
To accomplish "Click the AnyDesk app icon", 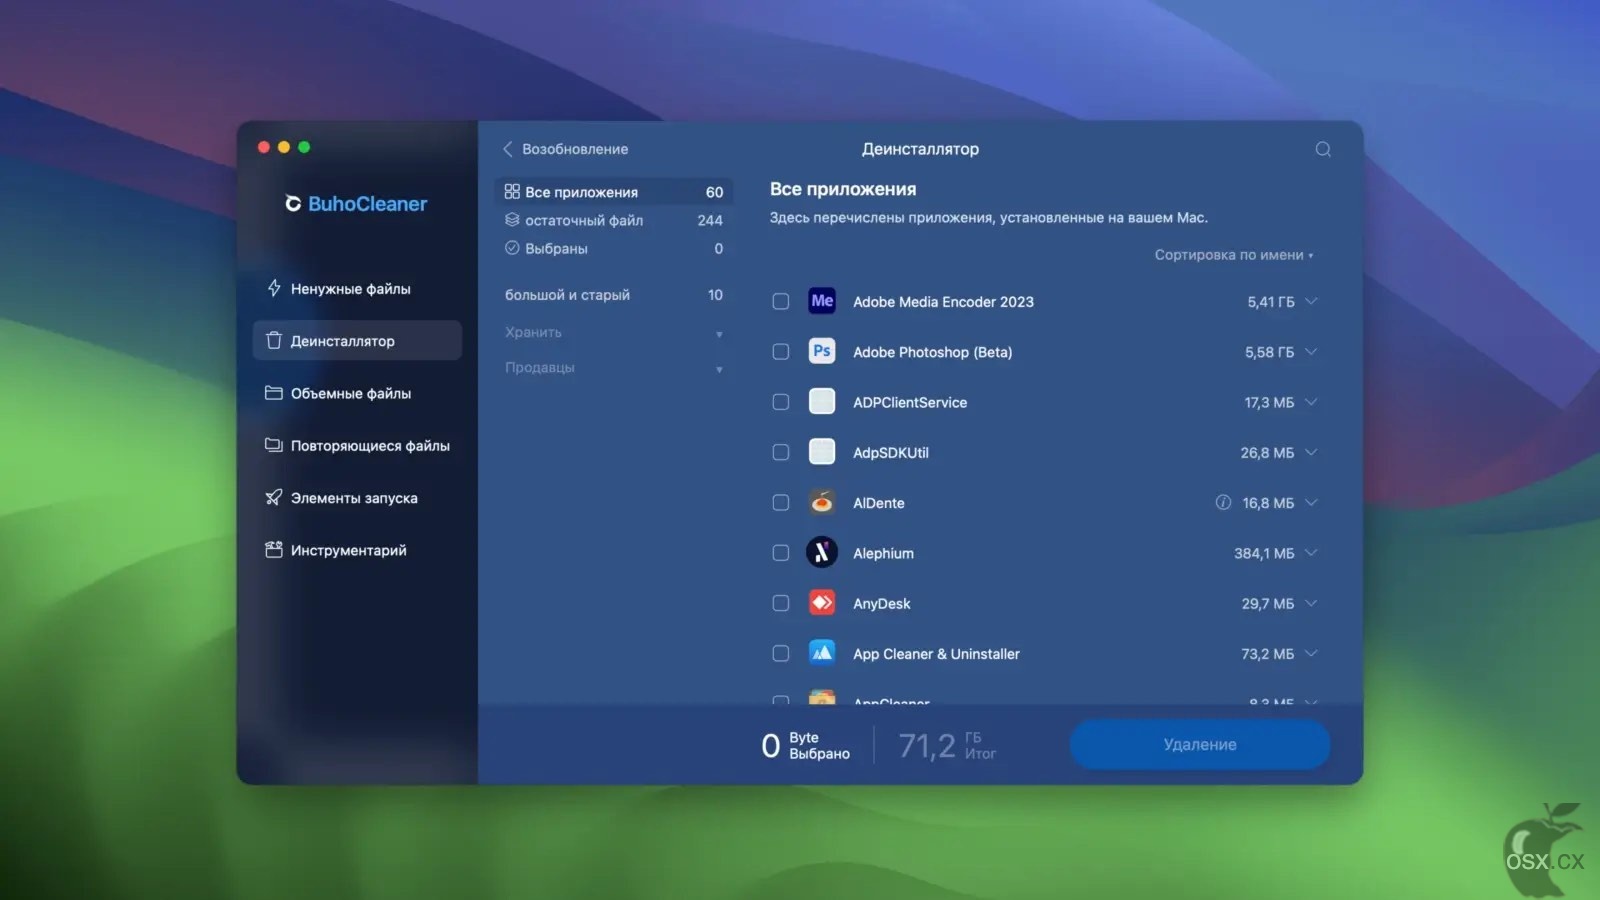I will pos(822,603).
